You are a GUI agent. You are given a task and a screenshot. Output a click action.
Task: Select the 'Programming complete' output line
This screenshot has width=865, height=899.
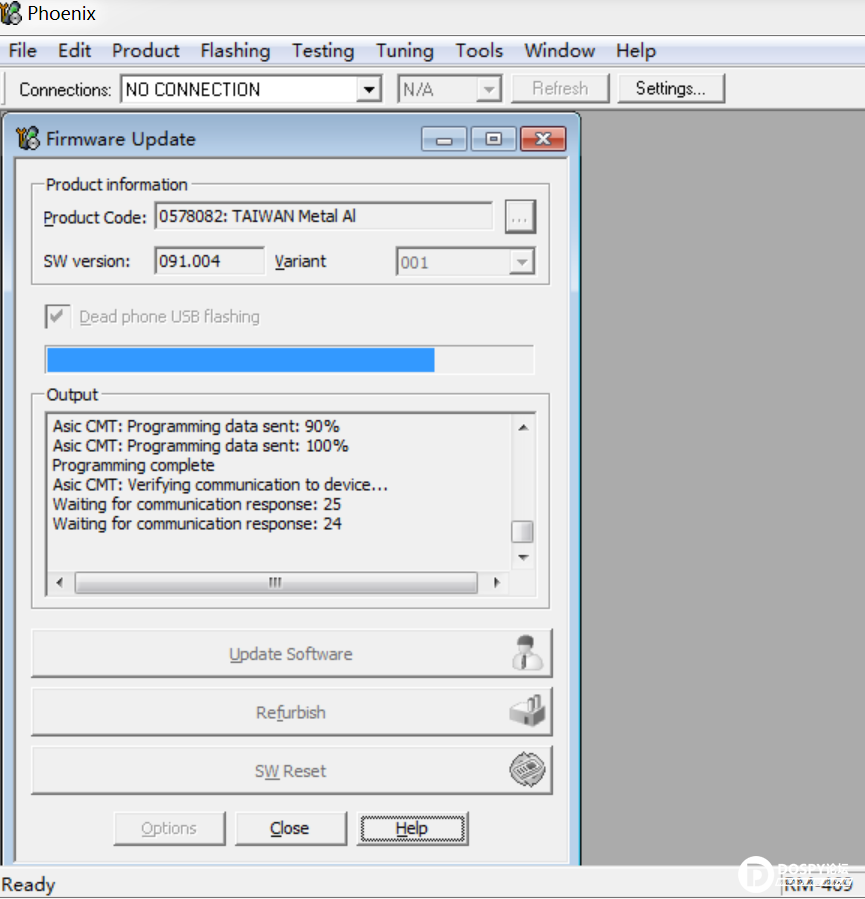[x=134, y=465]
